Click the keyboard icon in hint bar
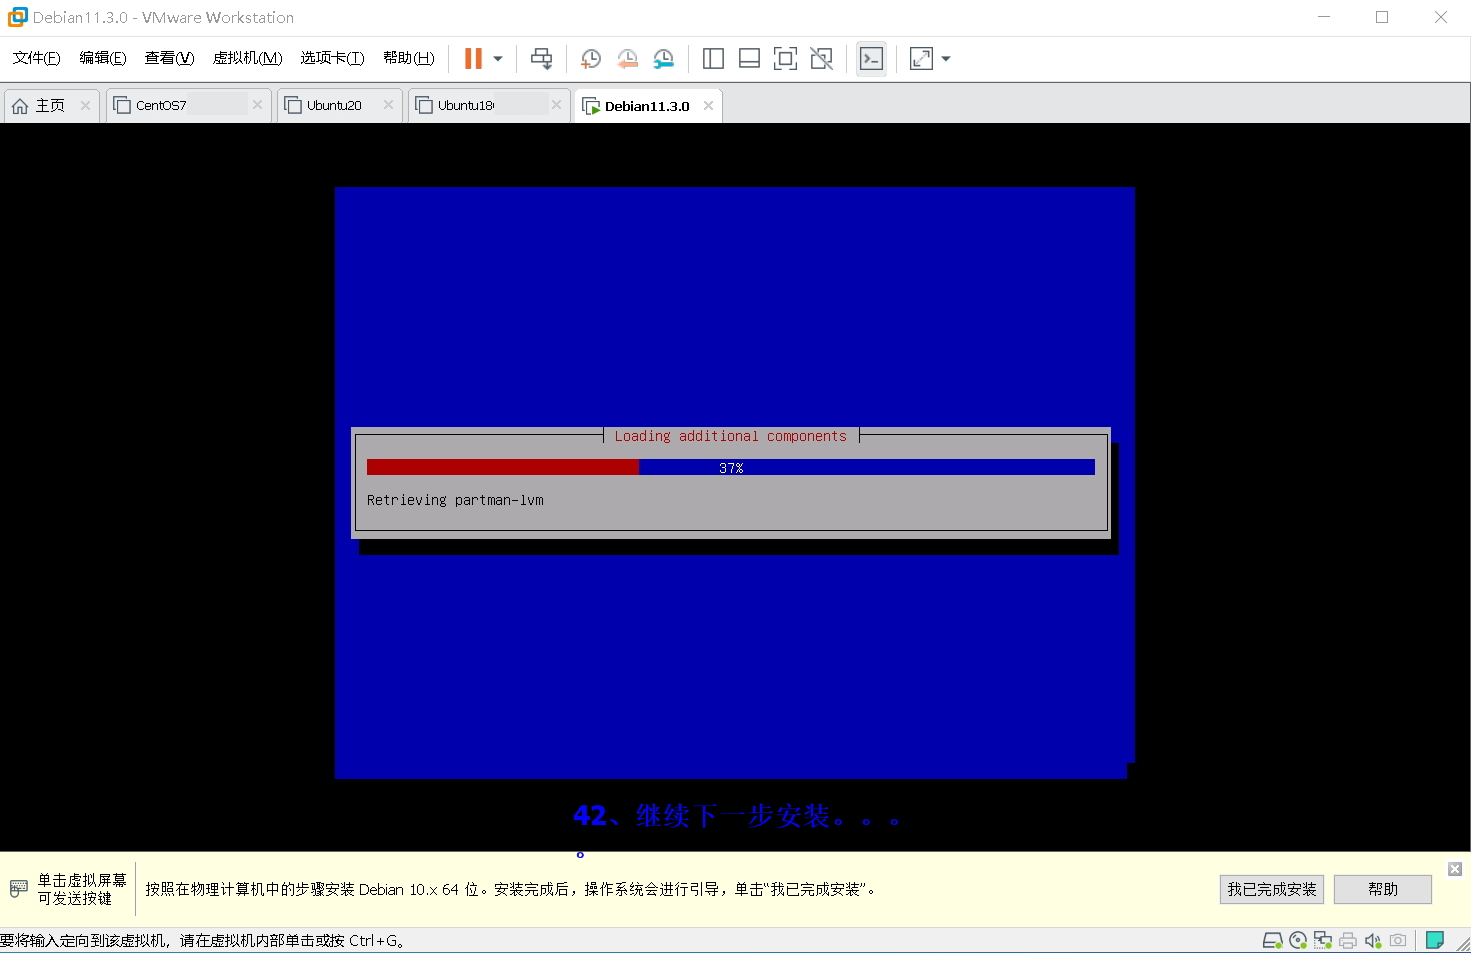The width and height of the screenshot is (1471, 953). click(x=19, y=888)
